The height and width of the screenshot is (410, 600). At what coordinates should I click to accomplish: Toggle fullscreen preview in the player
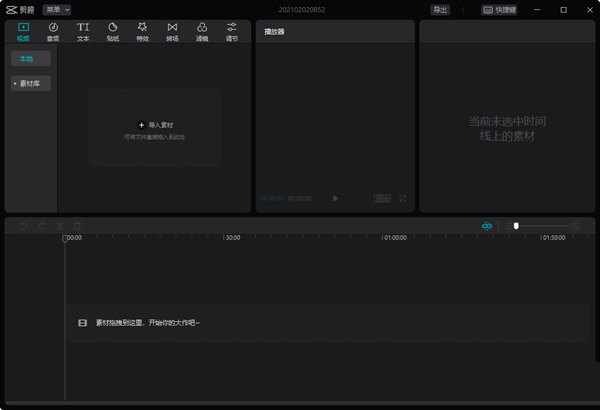(403, 199)
